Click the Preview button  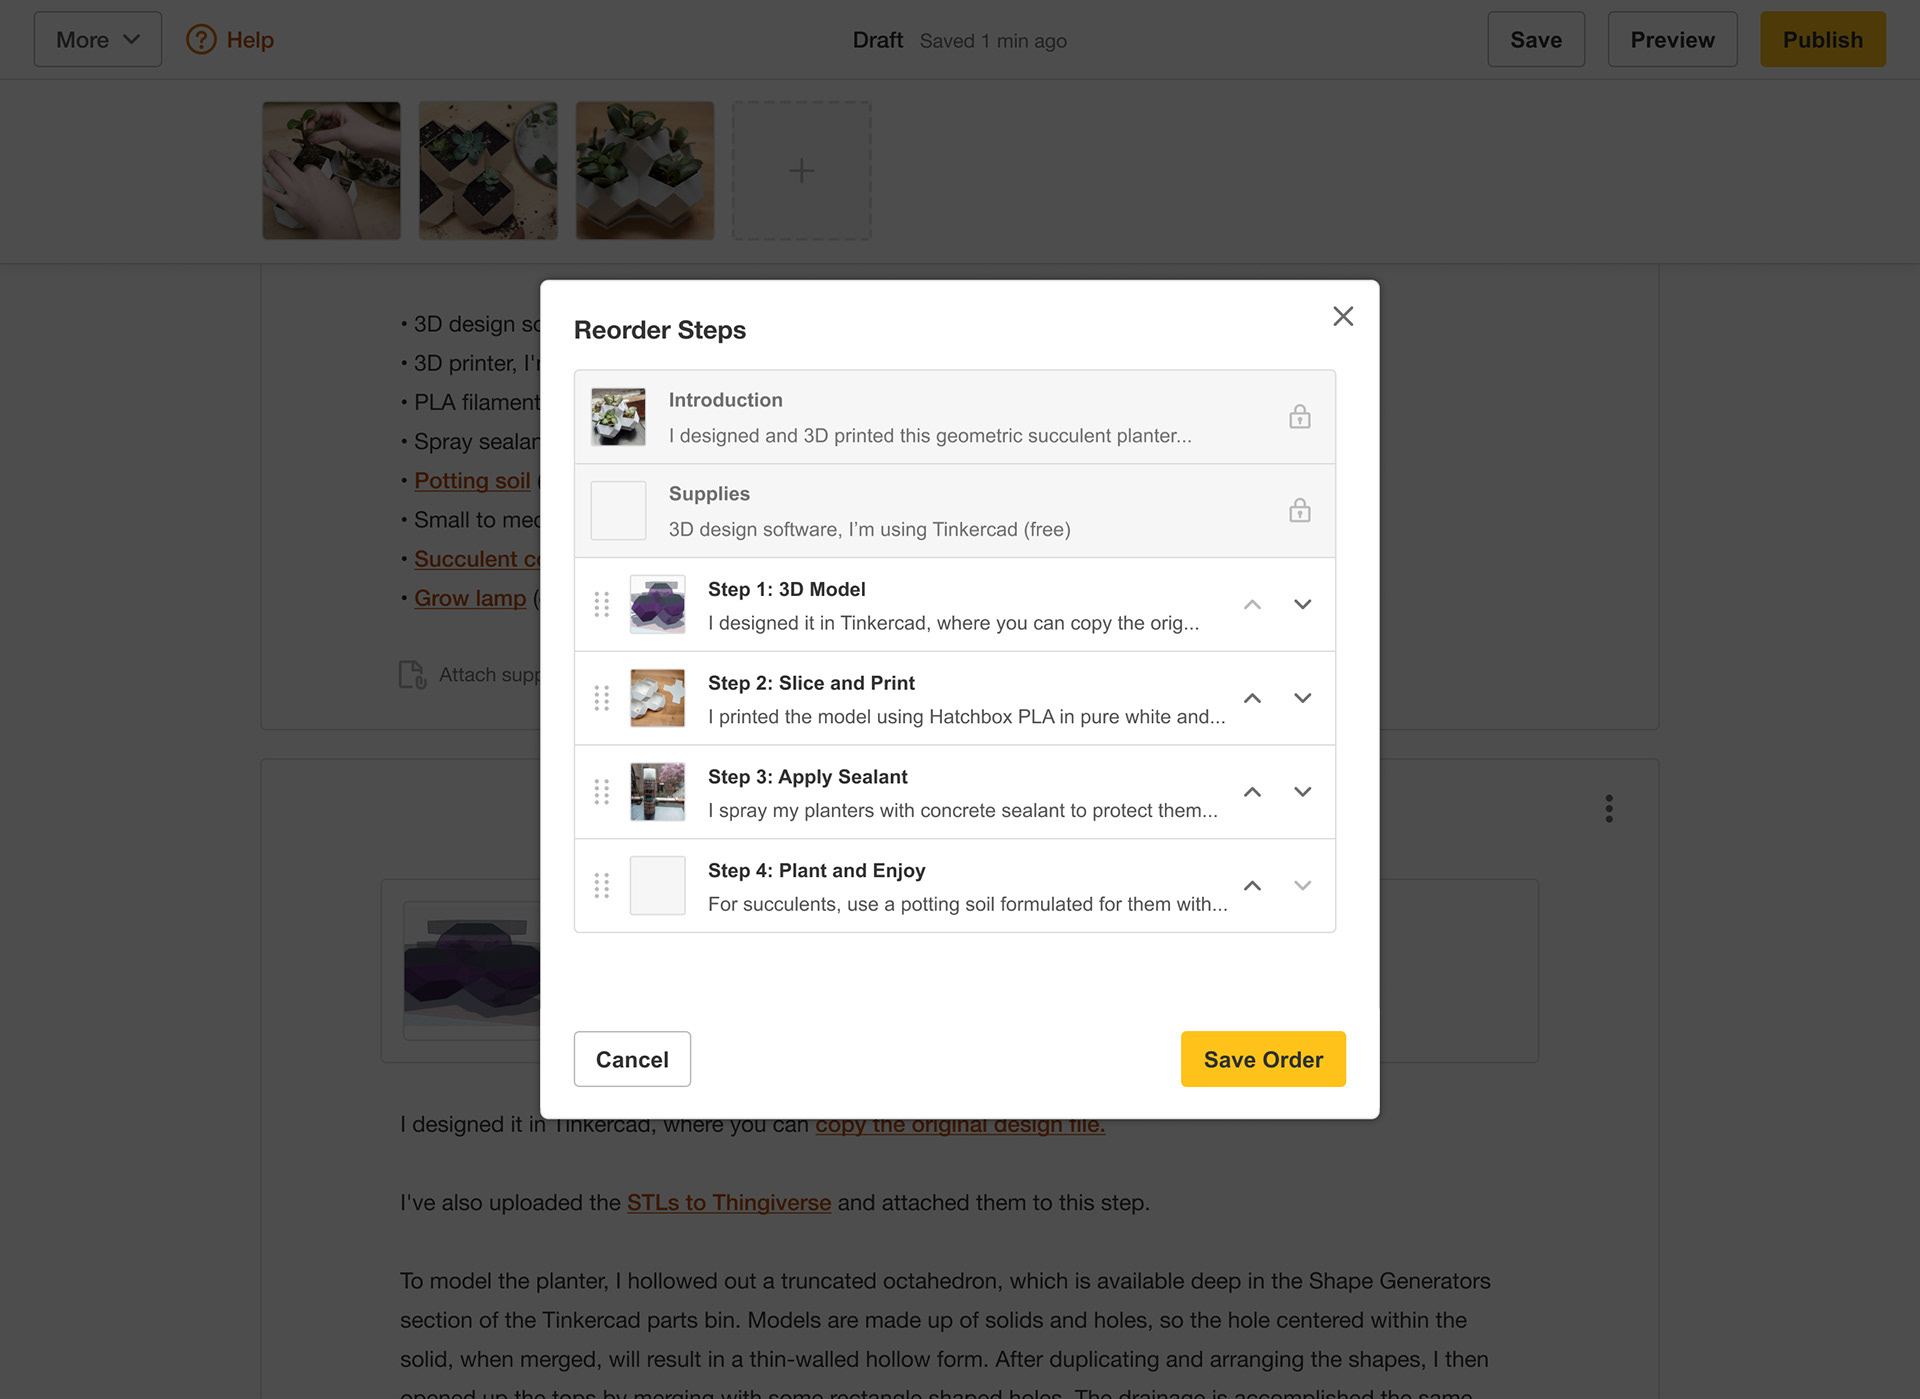pos(1671,40)
